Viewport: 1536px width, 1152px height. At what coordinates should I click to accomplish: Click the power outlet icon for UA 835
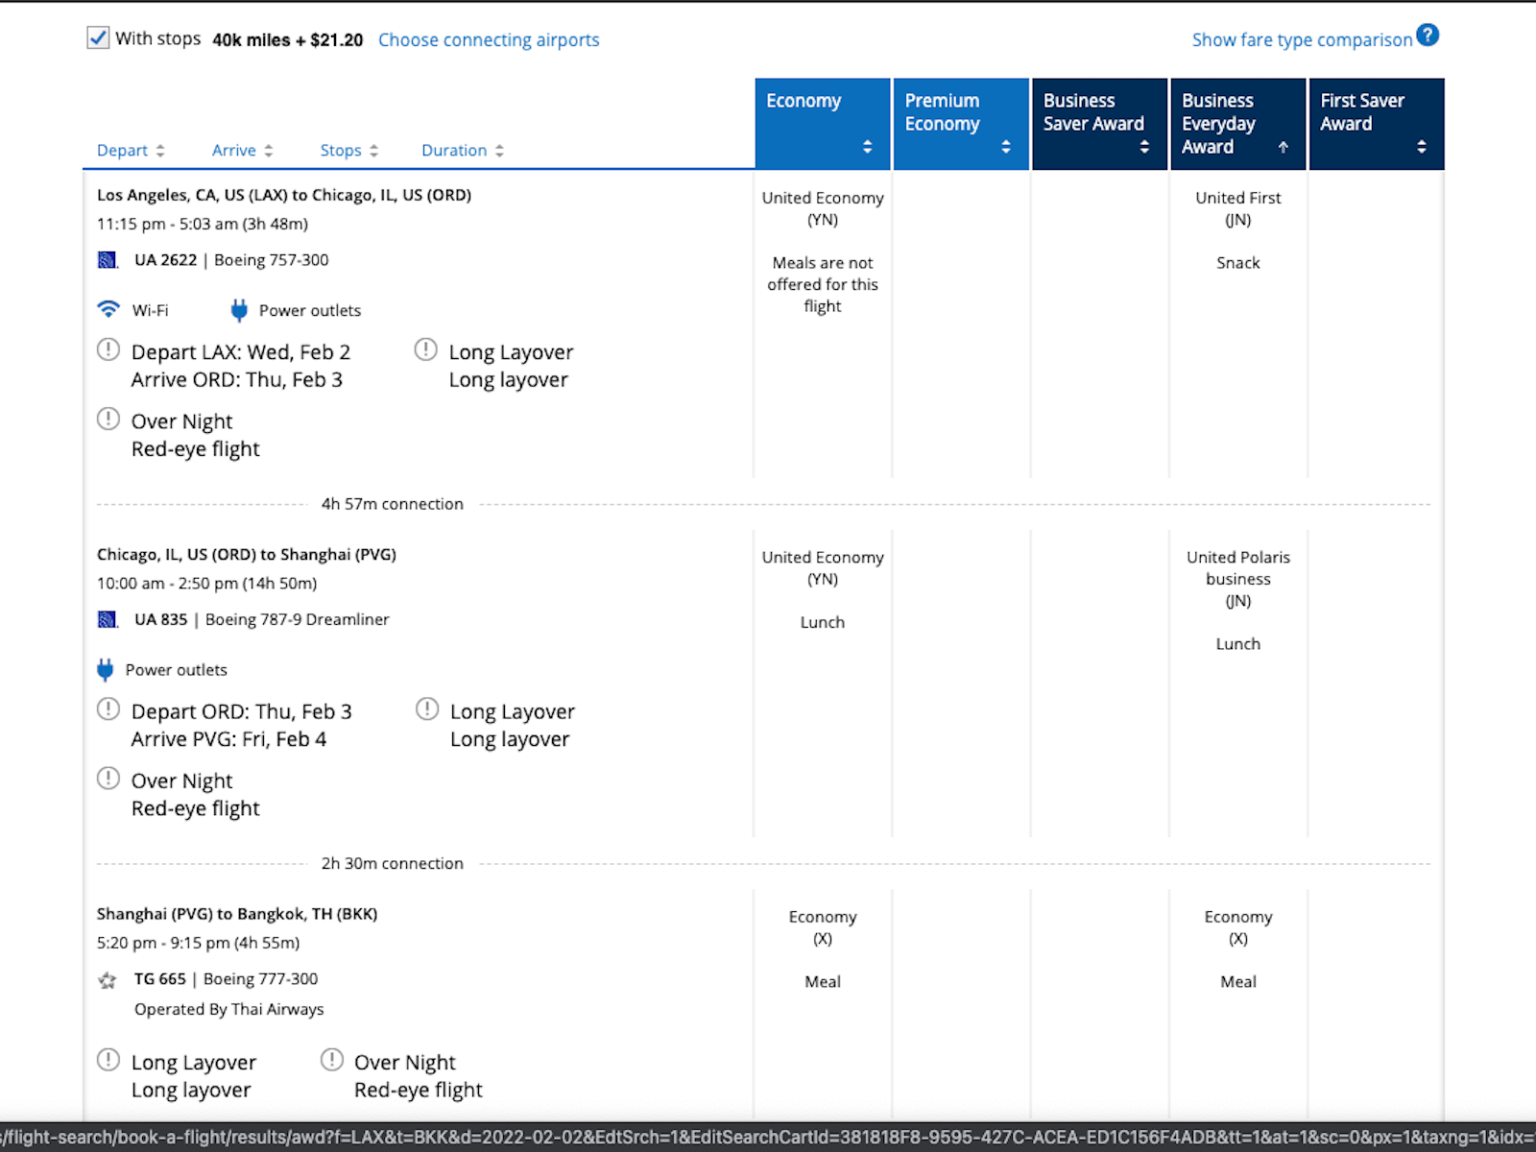105,670
